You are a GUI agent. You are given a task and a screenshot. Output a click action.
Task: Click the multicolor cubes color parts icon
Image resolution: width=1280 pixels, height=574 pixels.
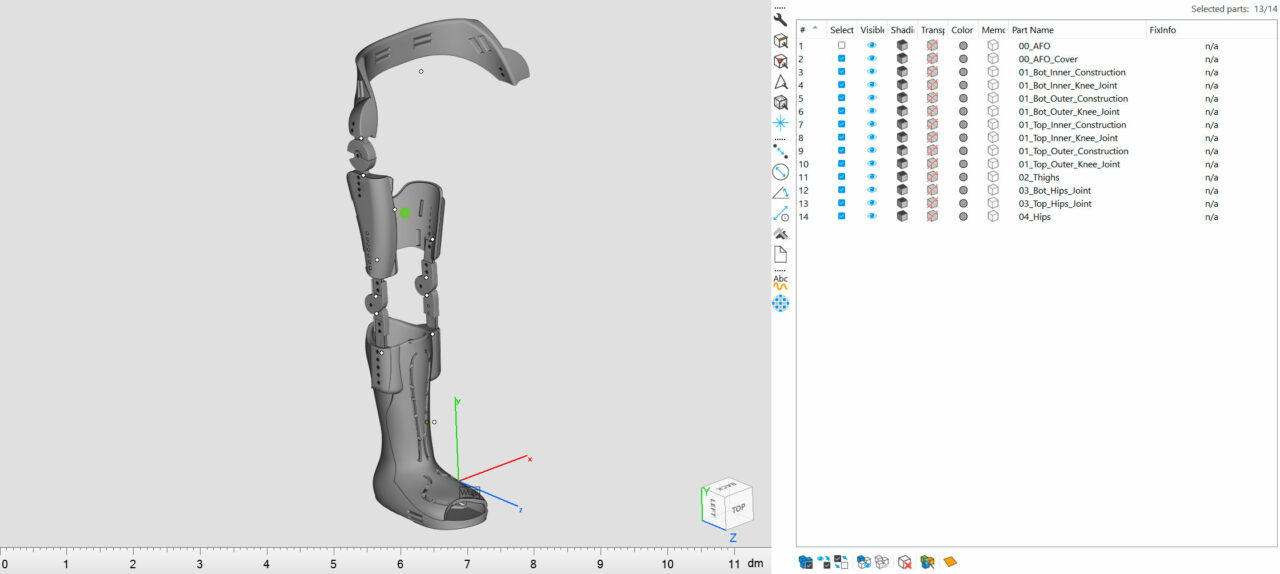[927, 562]
